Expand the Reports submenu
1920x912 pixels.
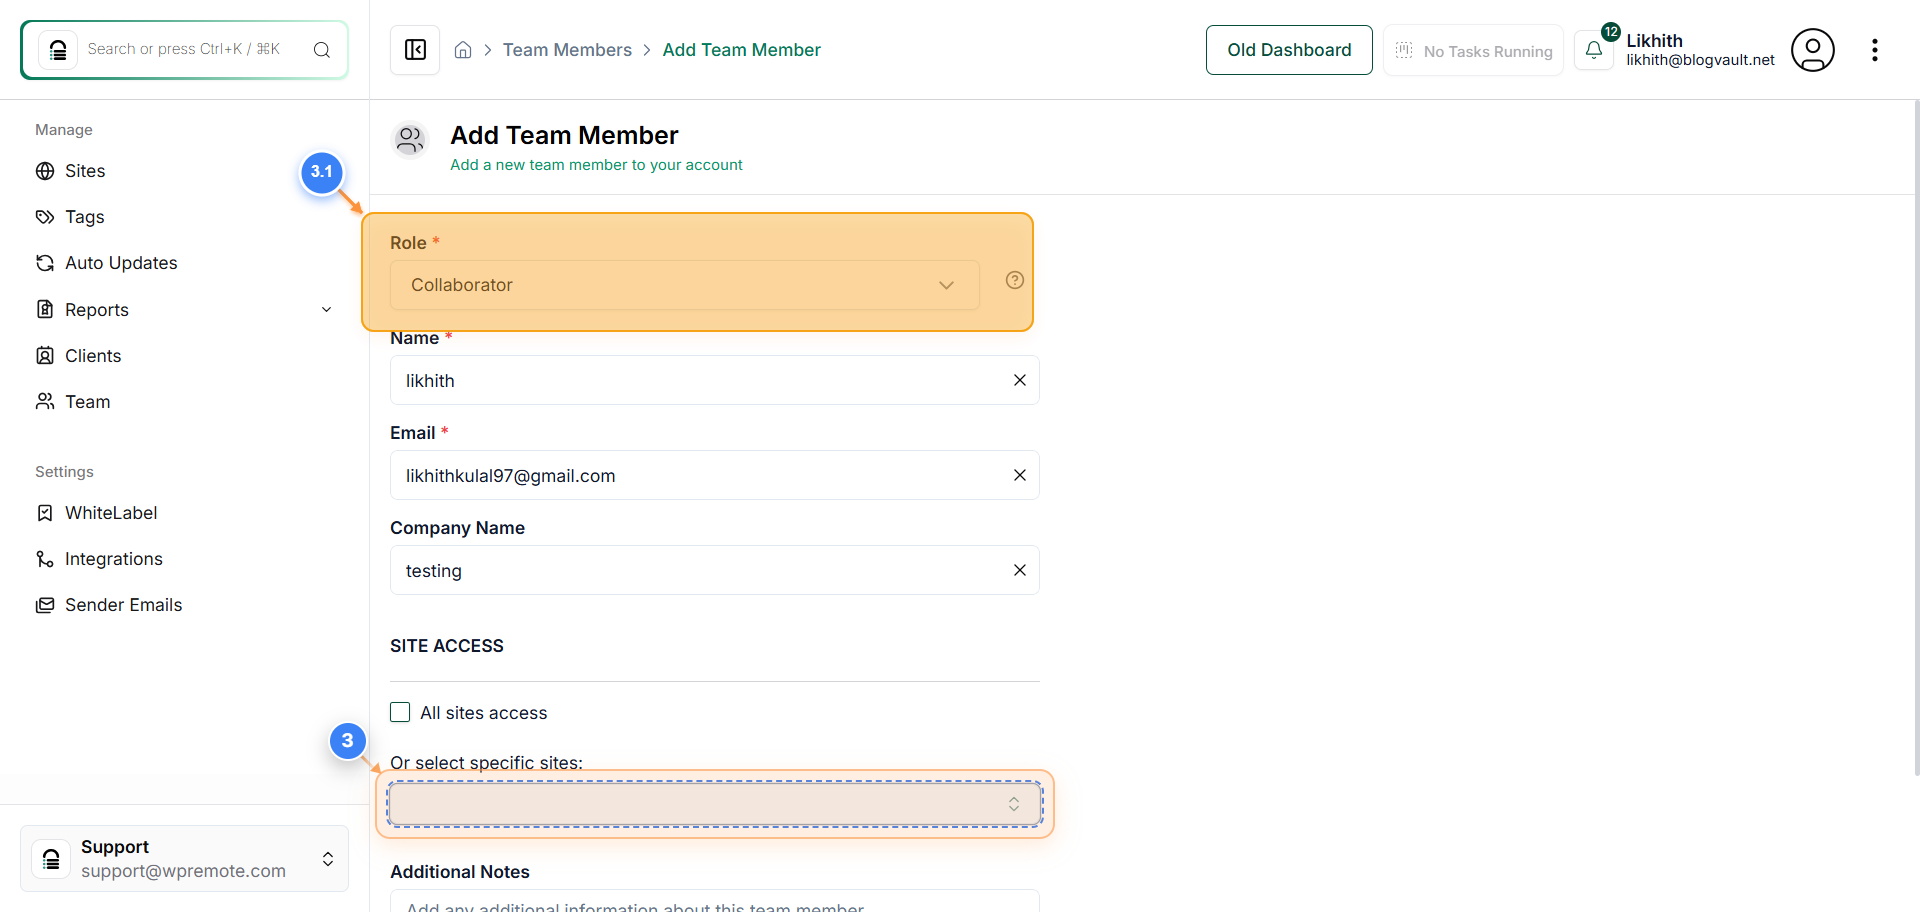327,309
